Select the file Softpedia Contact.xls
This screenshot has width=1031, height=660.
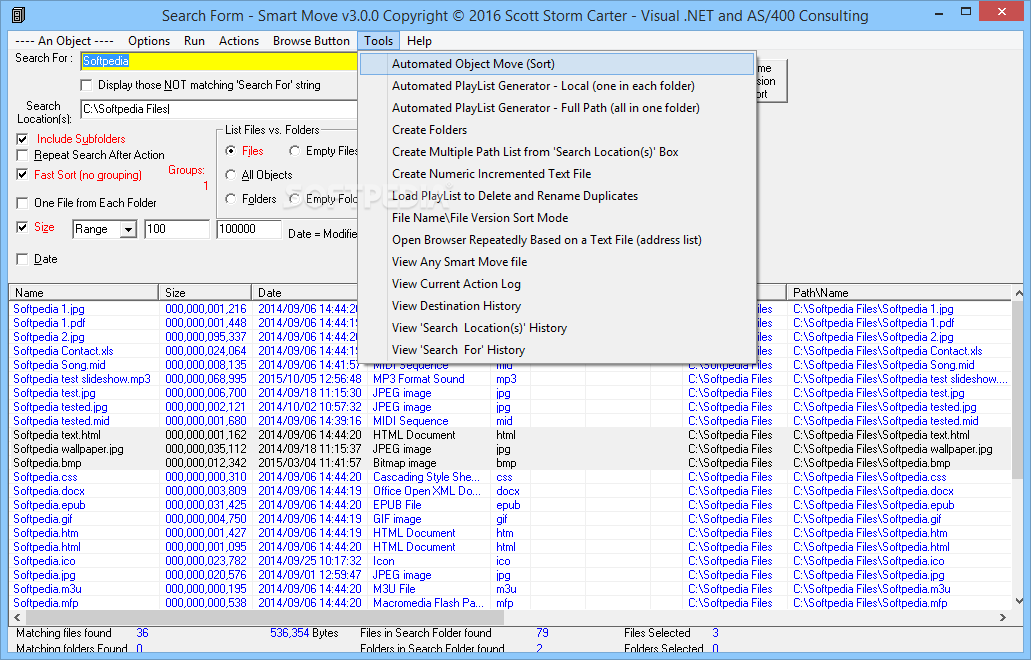(63, 351)
